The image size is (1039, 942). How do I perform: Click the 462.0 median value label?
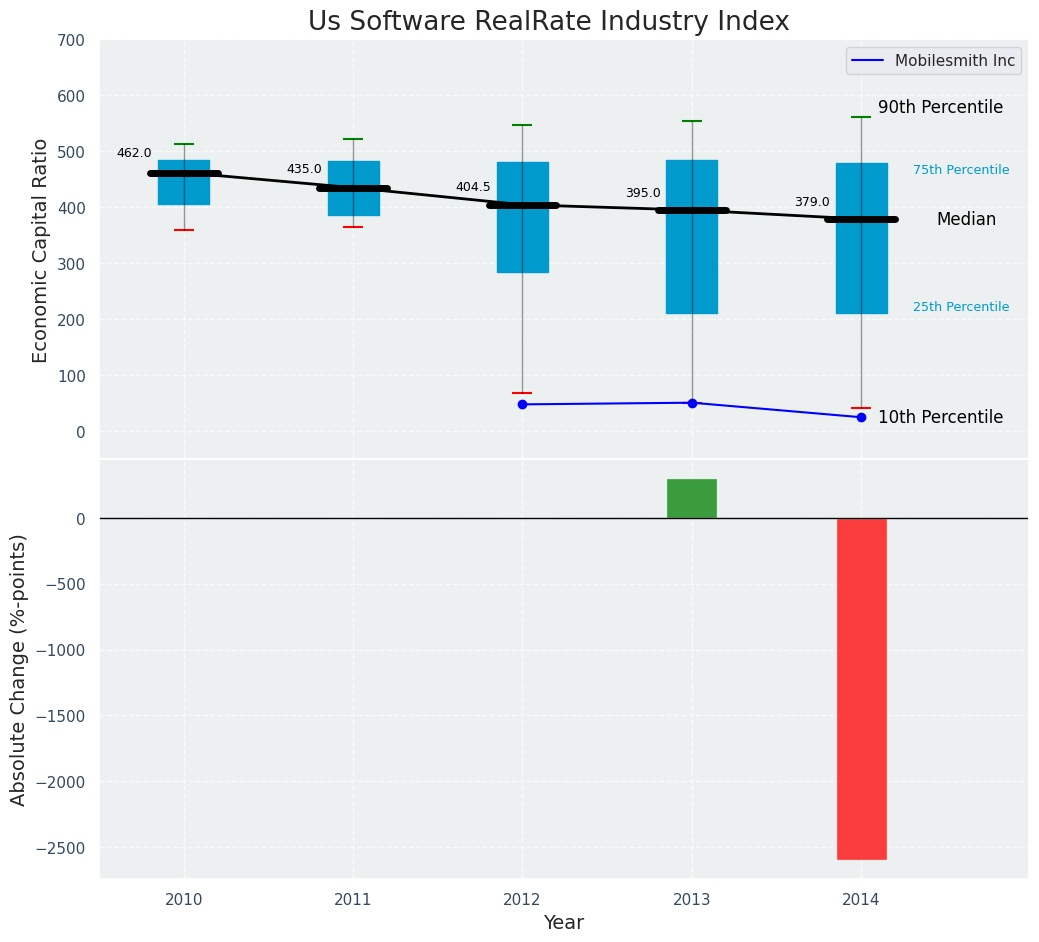135,153
